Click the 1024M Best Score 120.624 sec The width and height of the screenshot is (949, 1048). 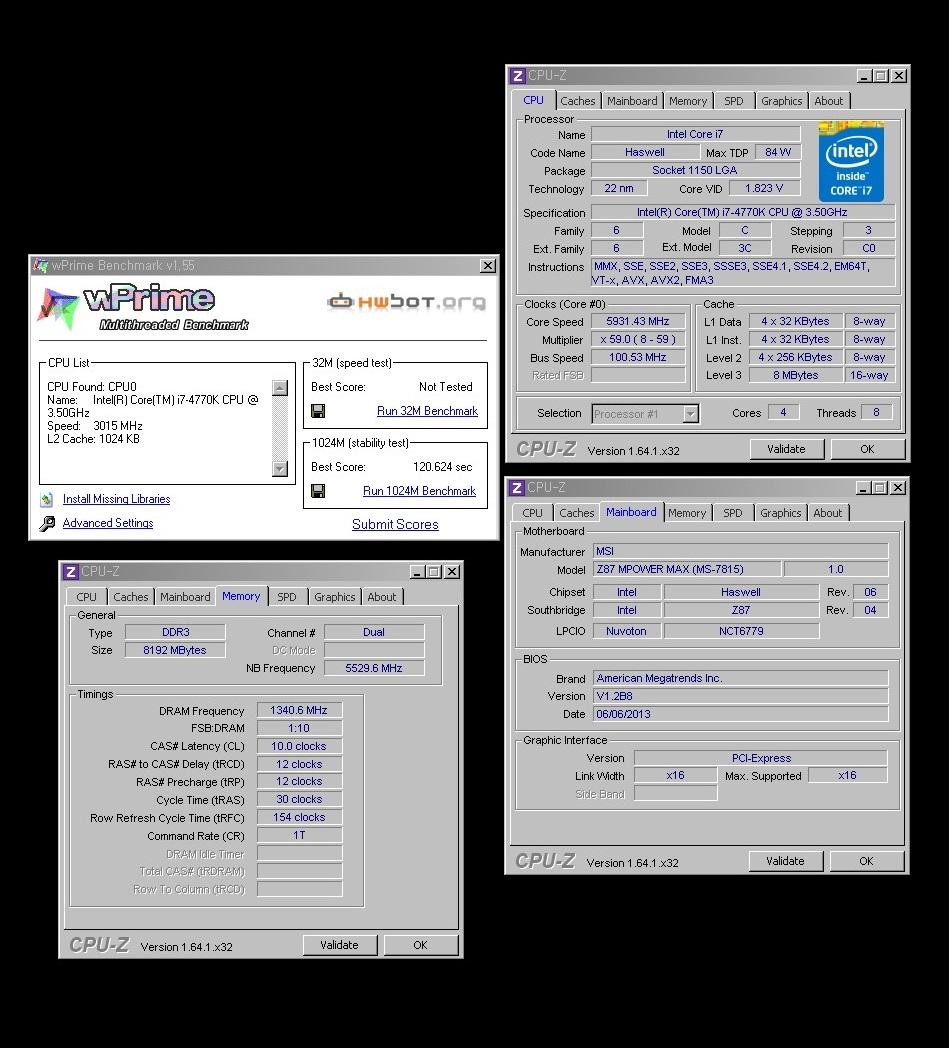(442, 467)
